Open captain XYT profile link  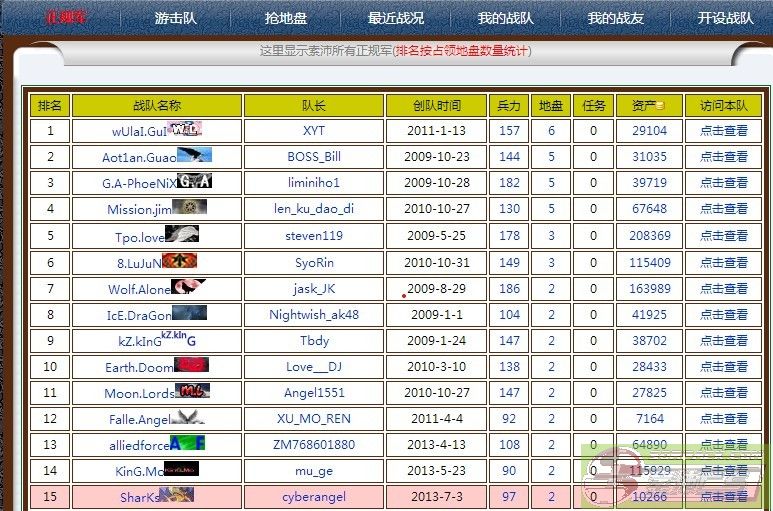(314, 131)
